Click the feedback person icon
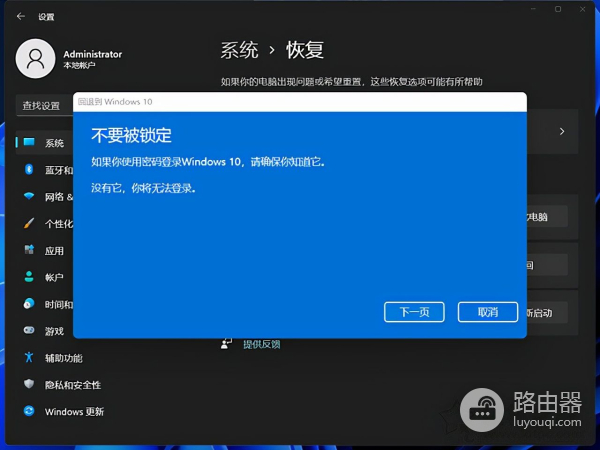This screenshot has height=450, width=600. tap(227, 344)
